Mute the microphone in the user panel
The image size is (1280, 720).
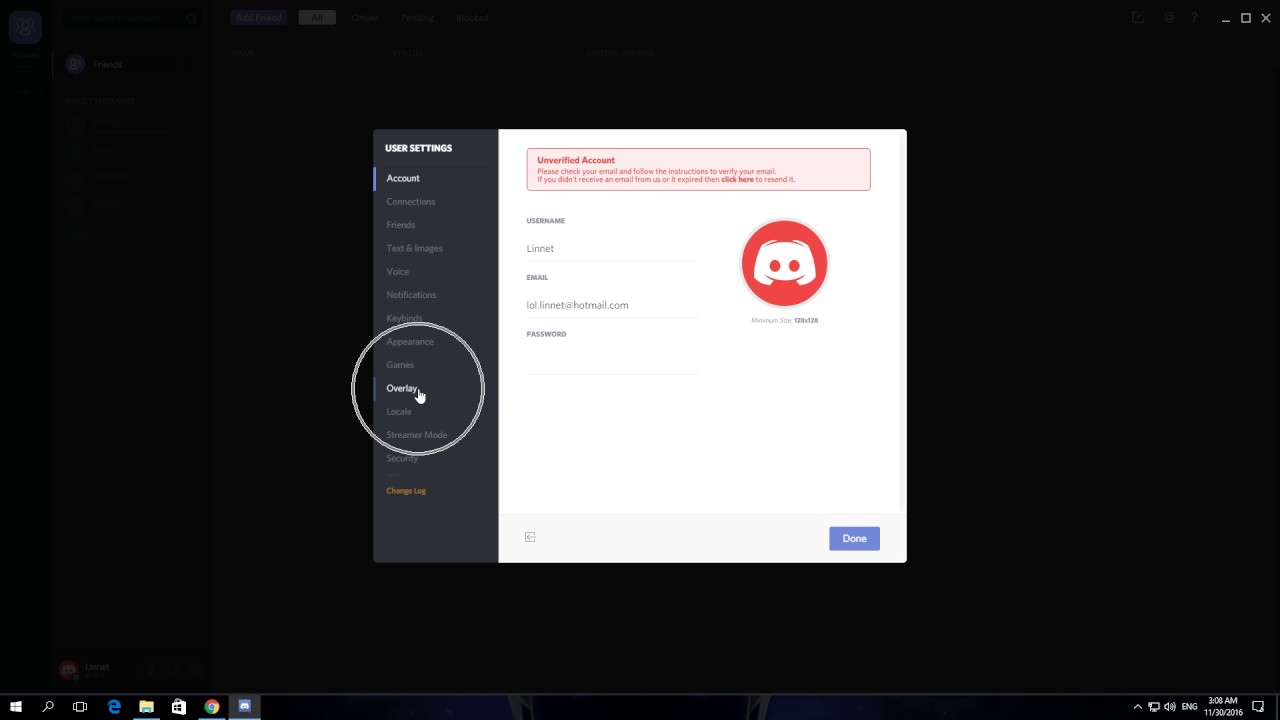pos(150,670)
